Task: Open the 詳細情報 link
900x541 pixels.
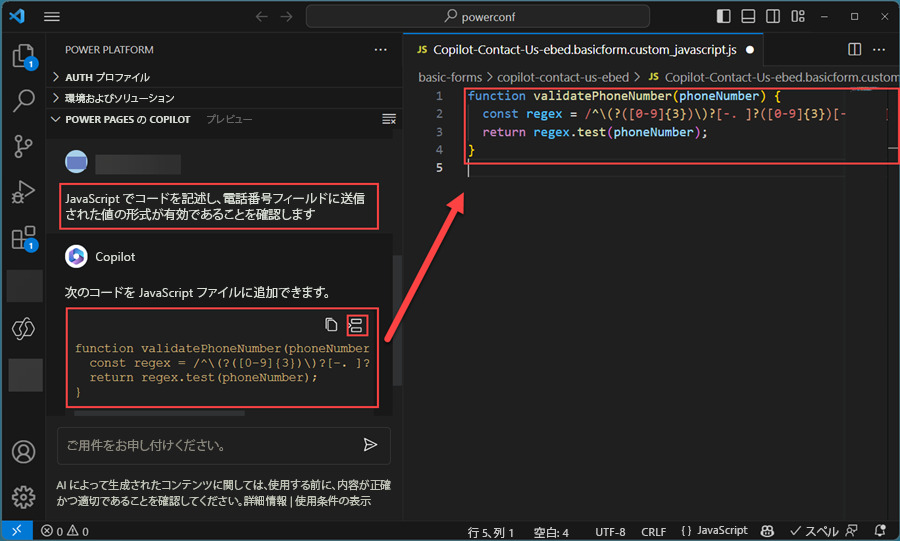Action: point(265,501)
